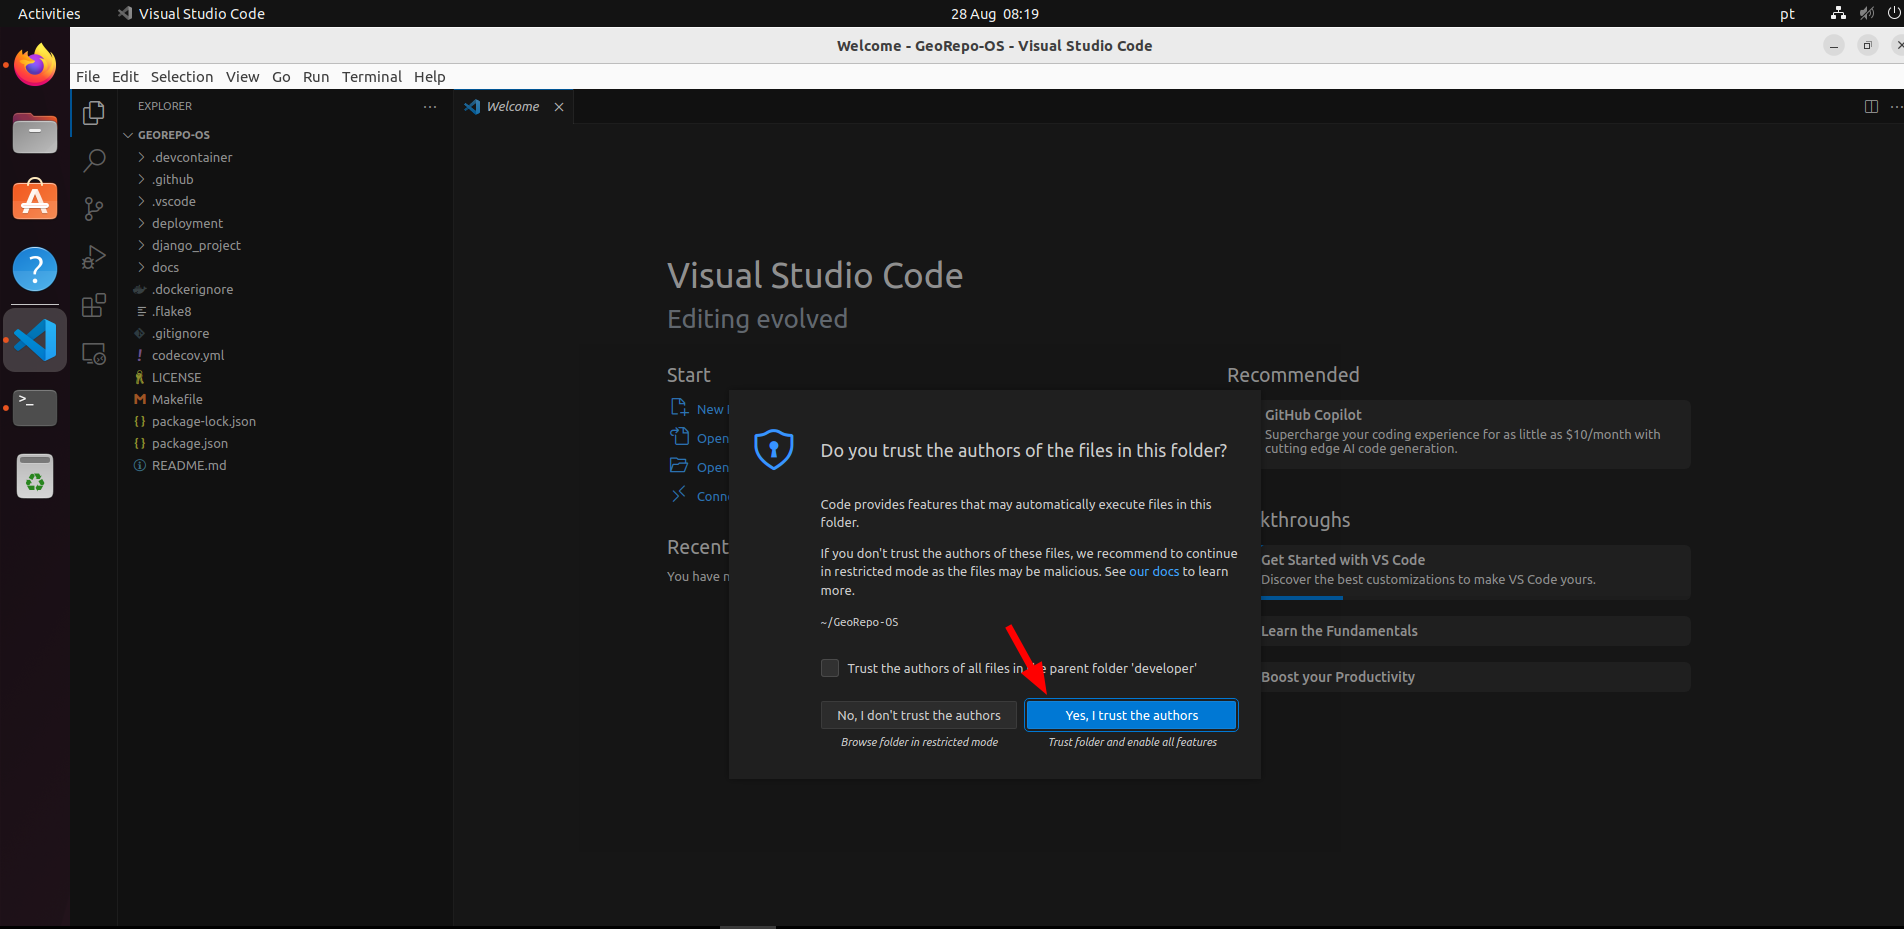Open the Search view in activity bar
This screenshot has height=929, width=1904.
94,160
